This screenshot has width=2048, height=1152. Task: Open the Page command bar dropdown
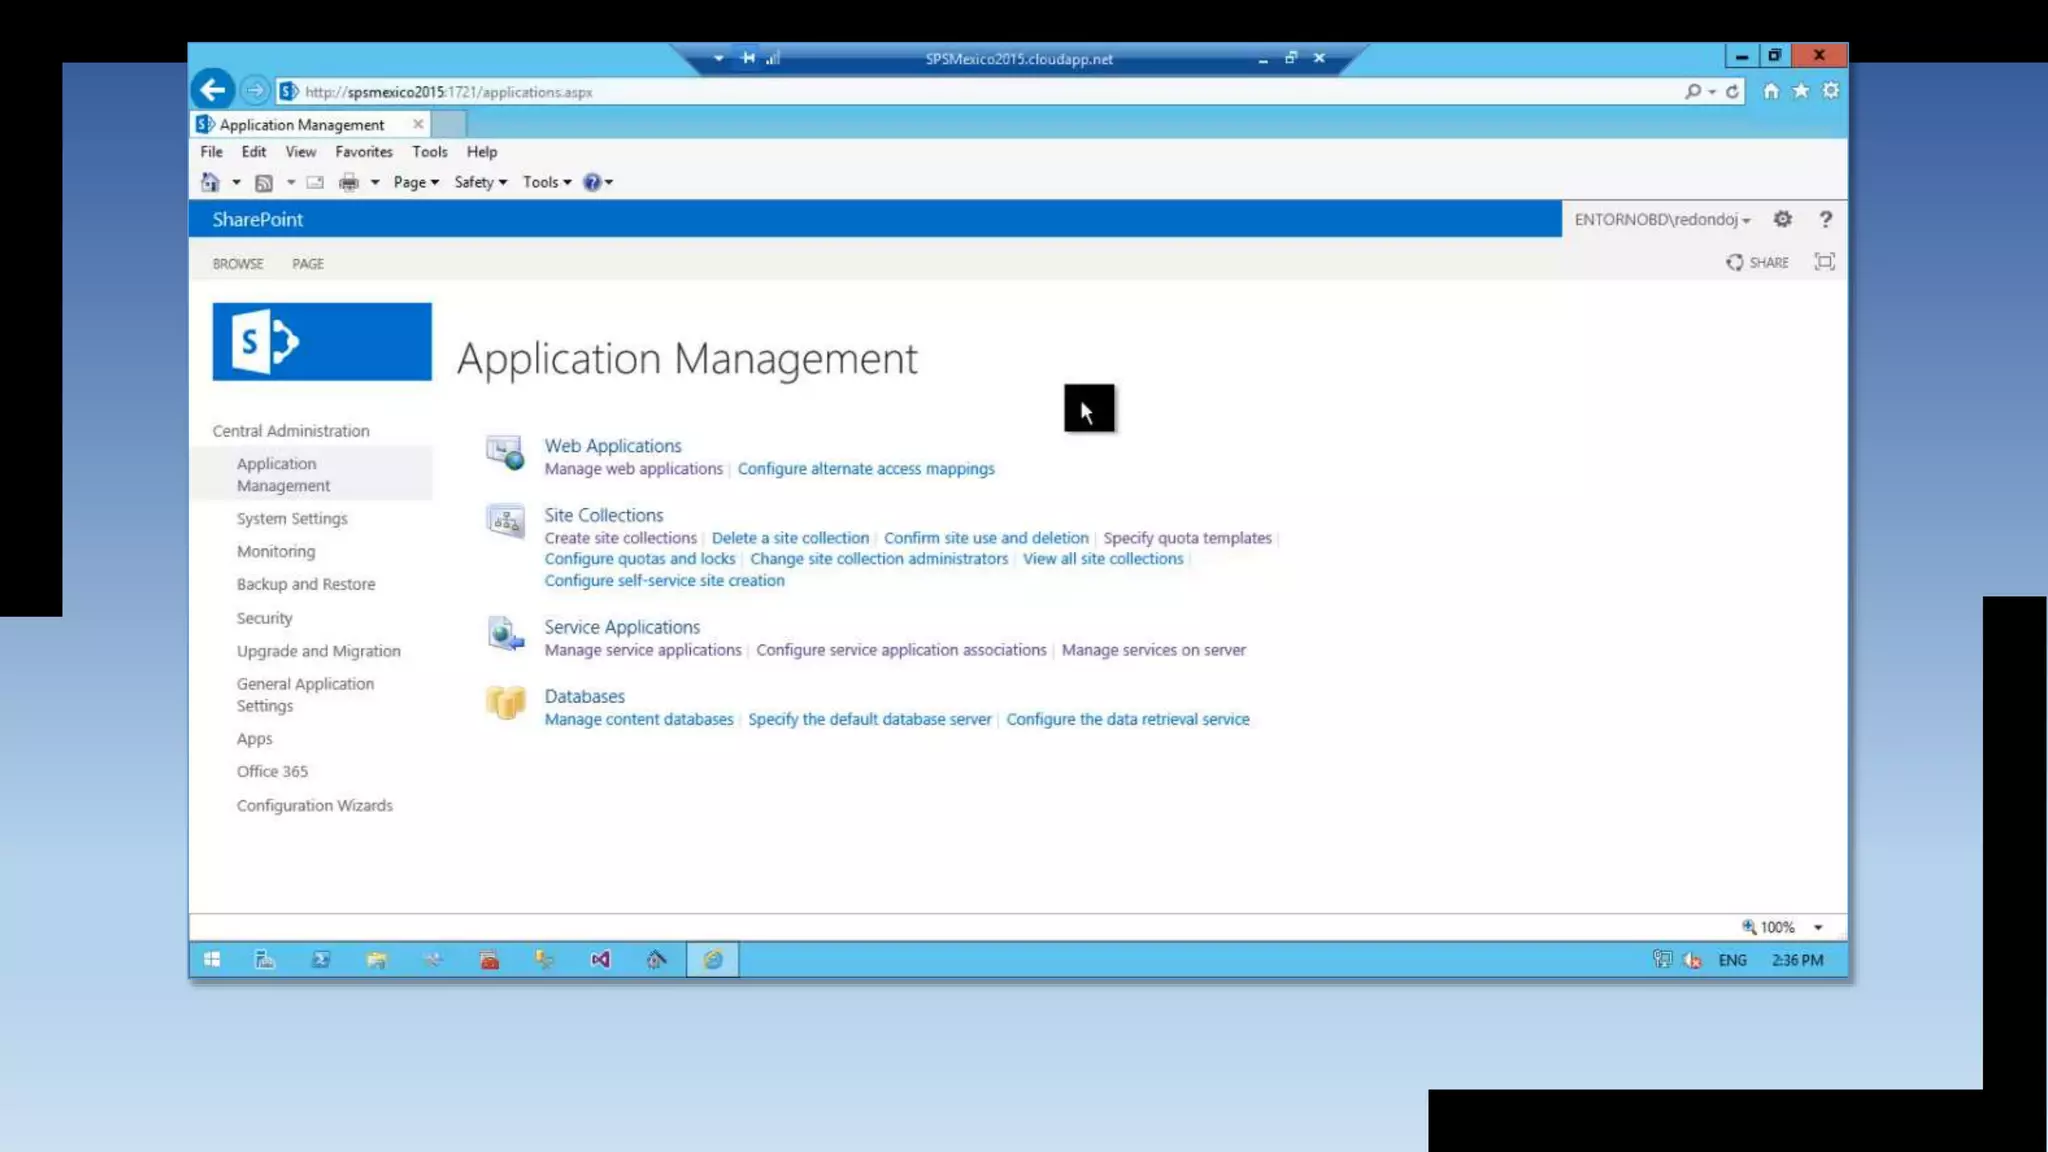coord(415,182)
